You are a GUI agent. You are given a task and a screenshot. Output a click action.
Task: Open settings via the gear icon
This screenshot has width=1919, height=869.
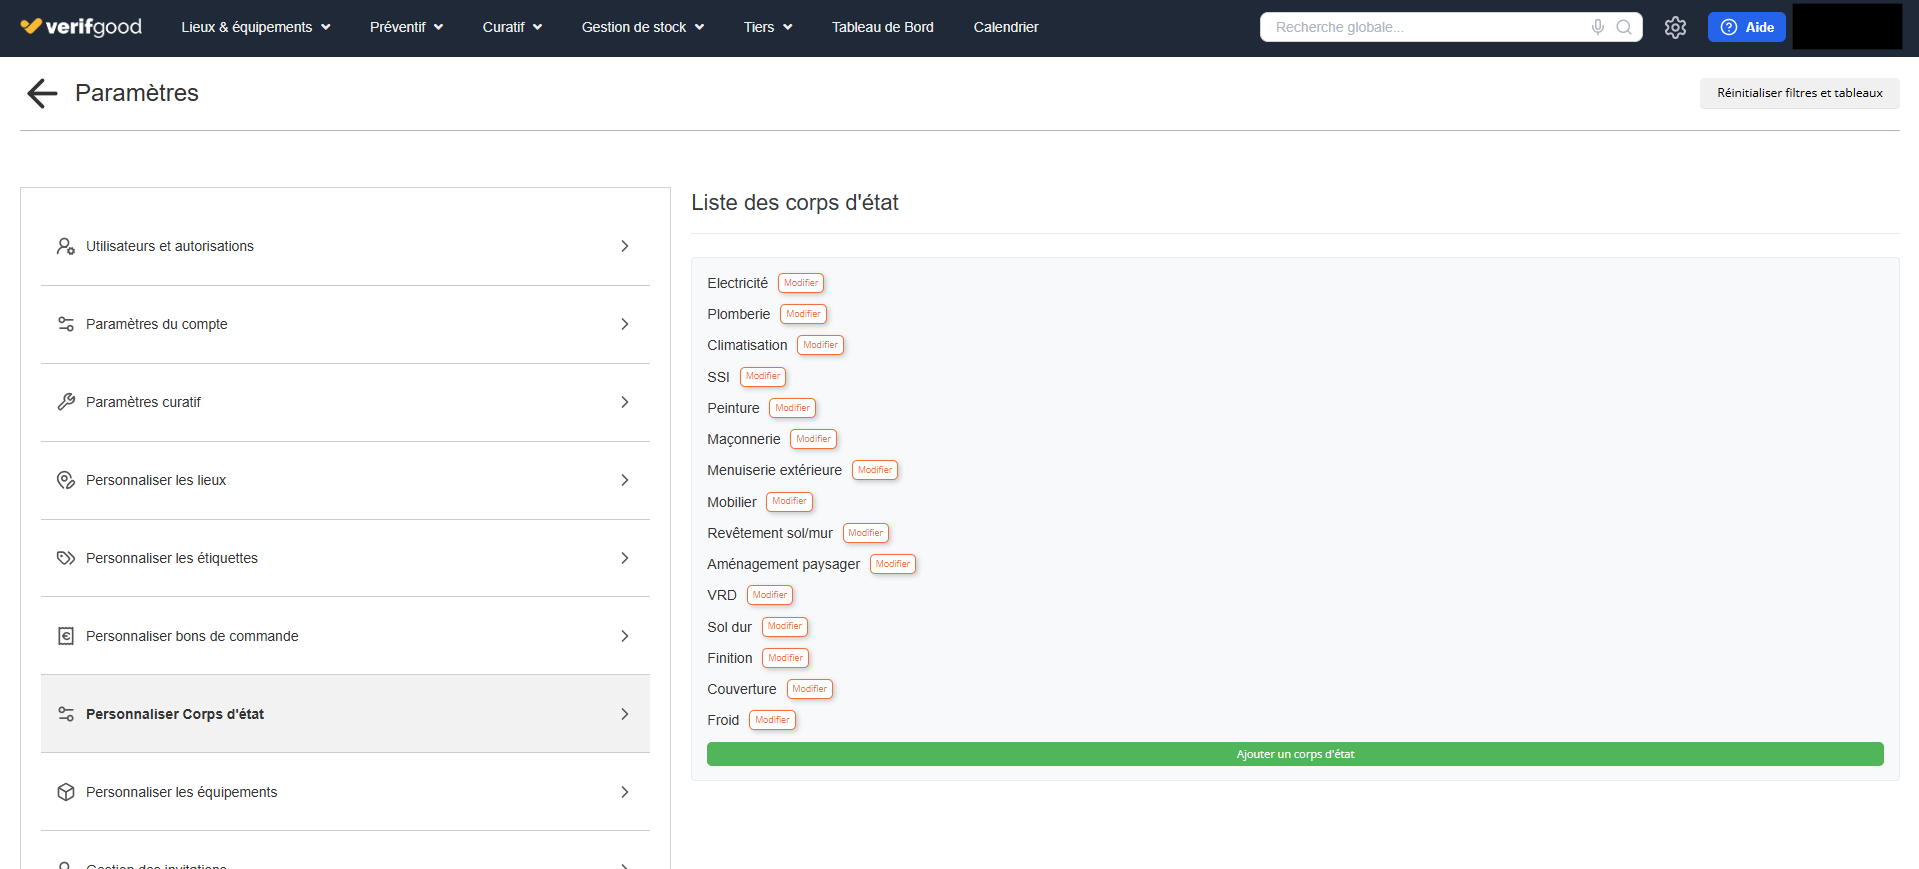click(x=1675, y=28)
